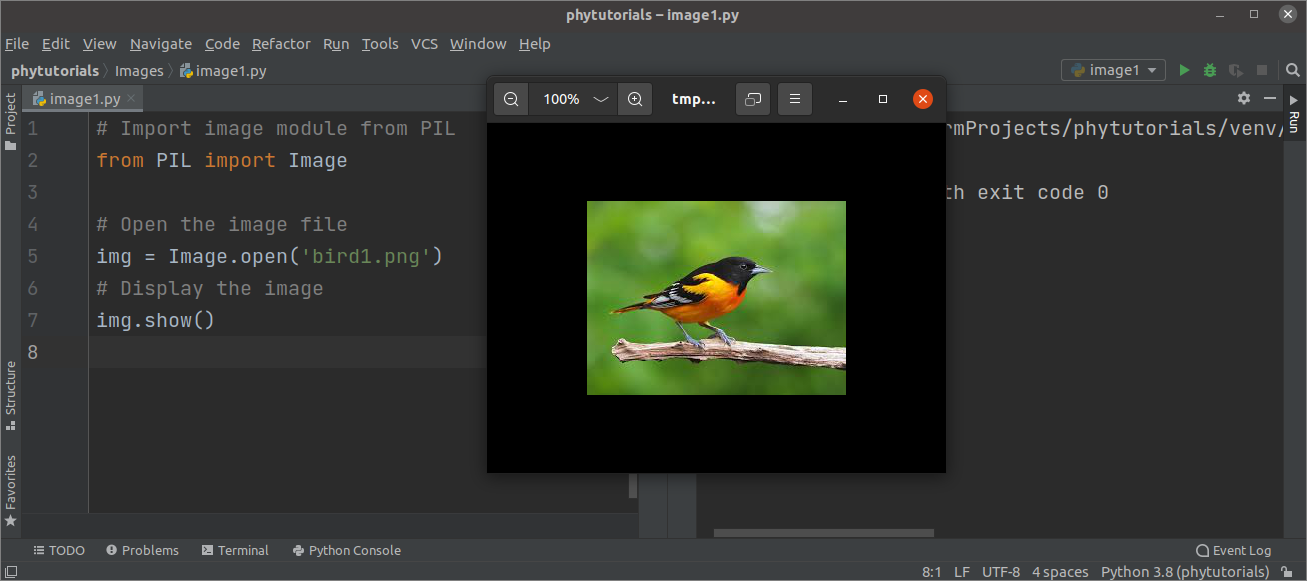
Task: Expand the breadcrumb for Images folder
Action: [x=139, y=70]
